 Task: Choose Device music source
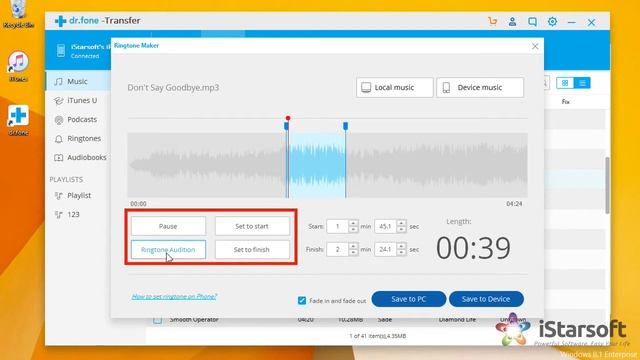point(480,87)
